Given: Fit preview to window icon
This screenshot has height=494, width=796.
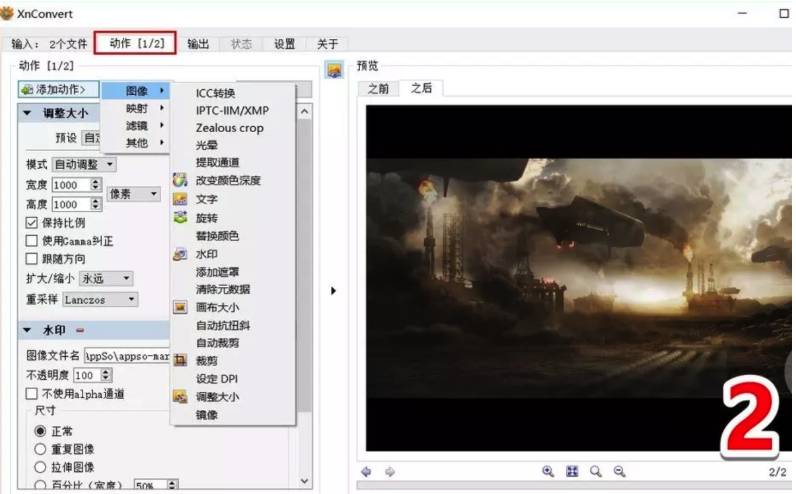Looking at the screenshot, I should 572,472.
